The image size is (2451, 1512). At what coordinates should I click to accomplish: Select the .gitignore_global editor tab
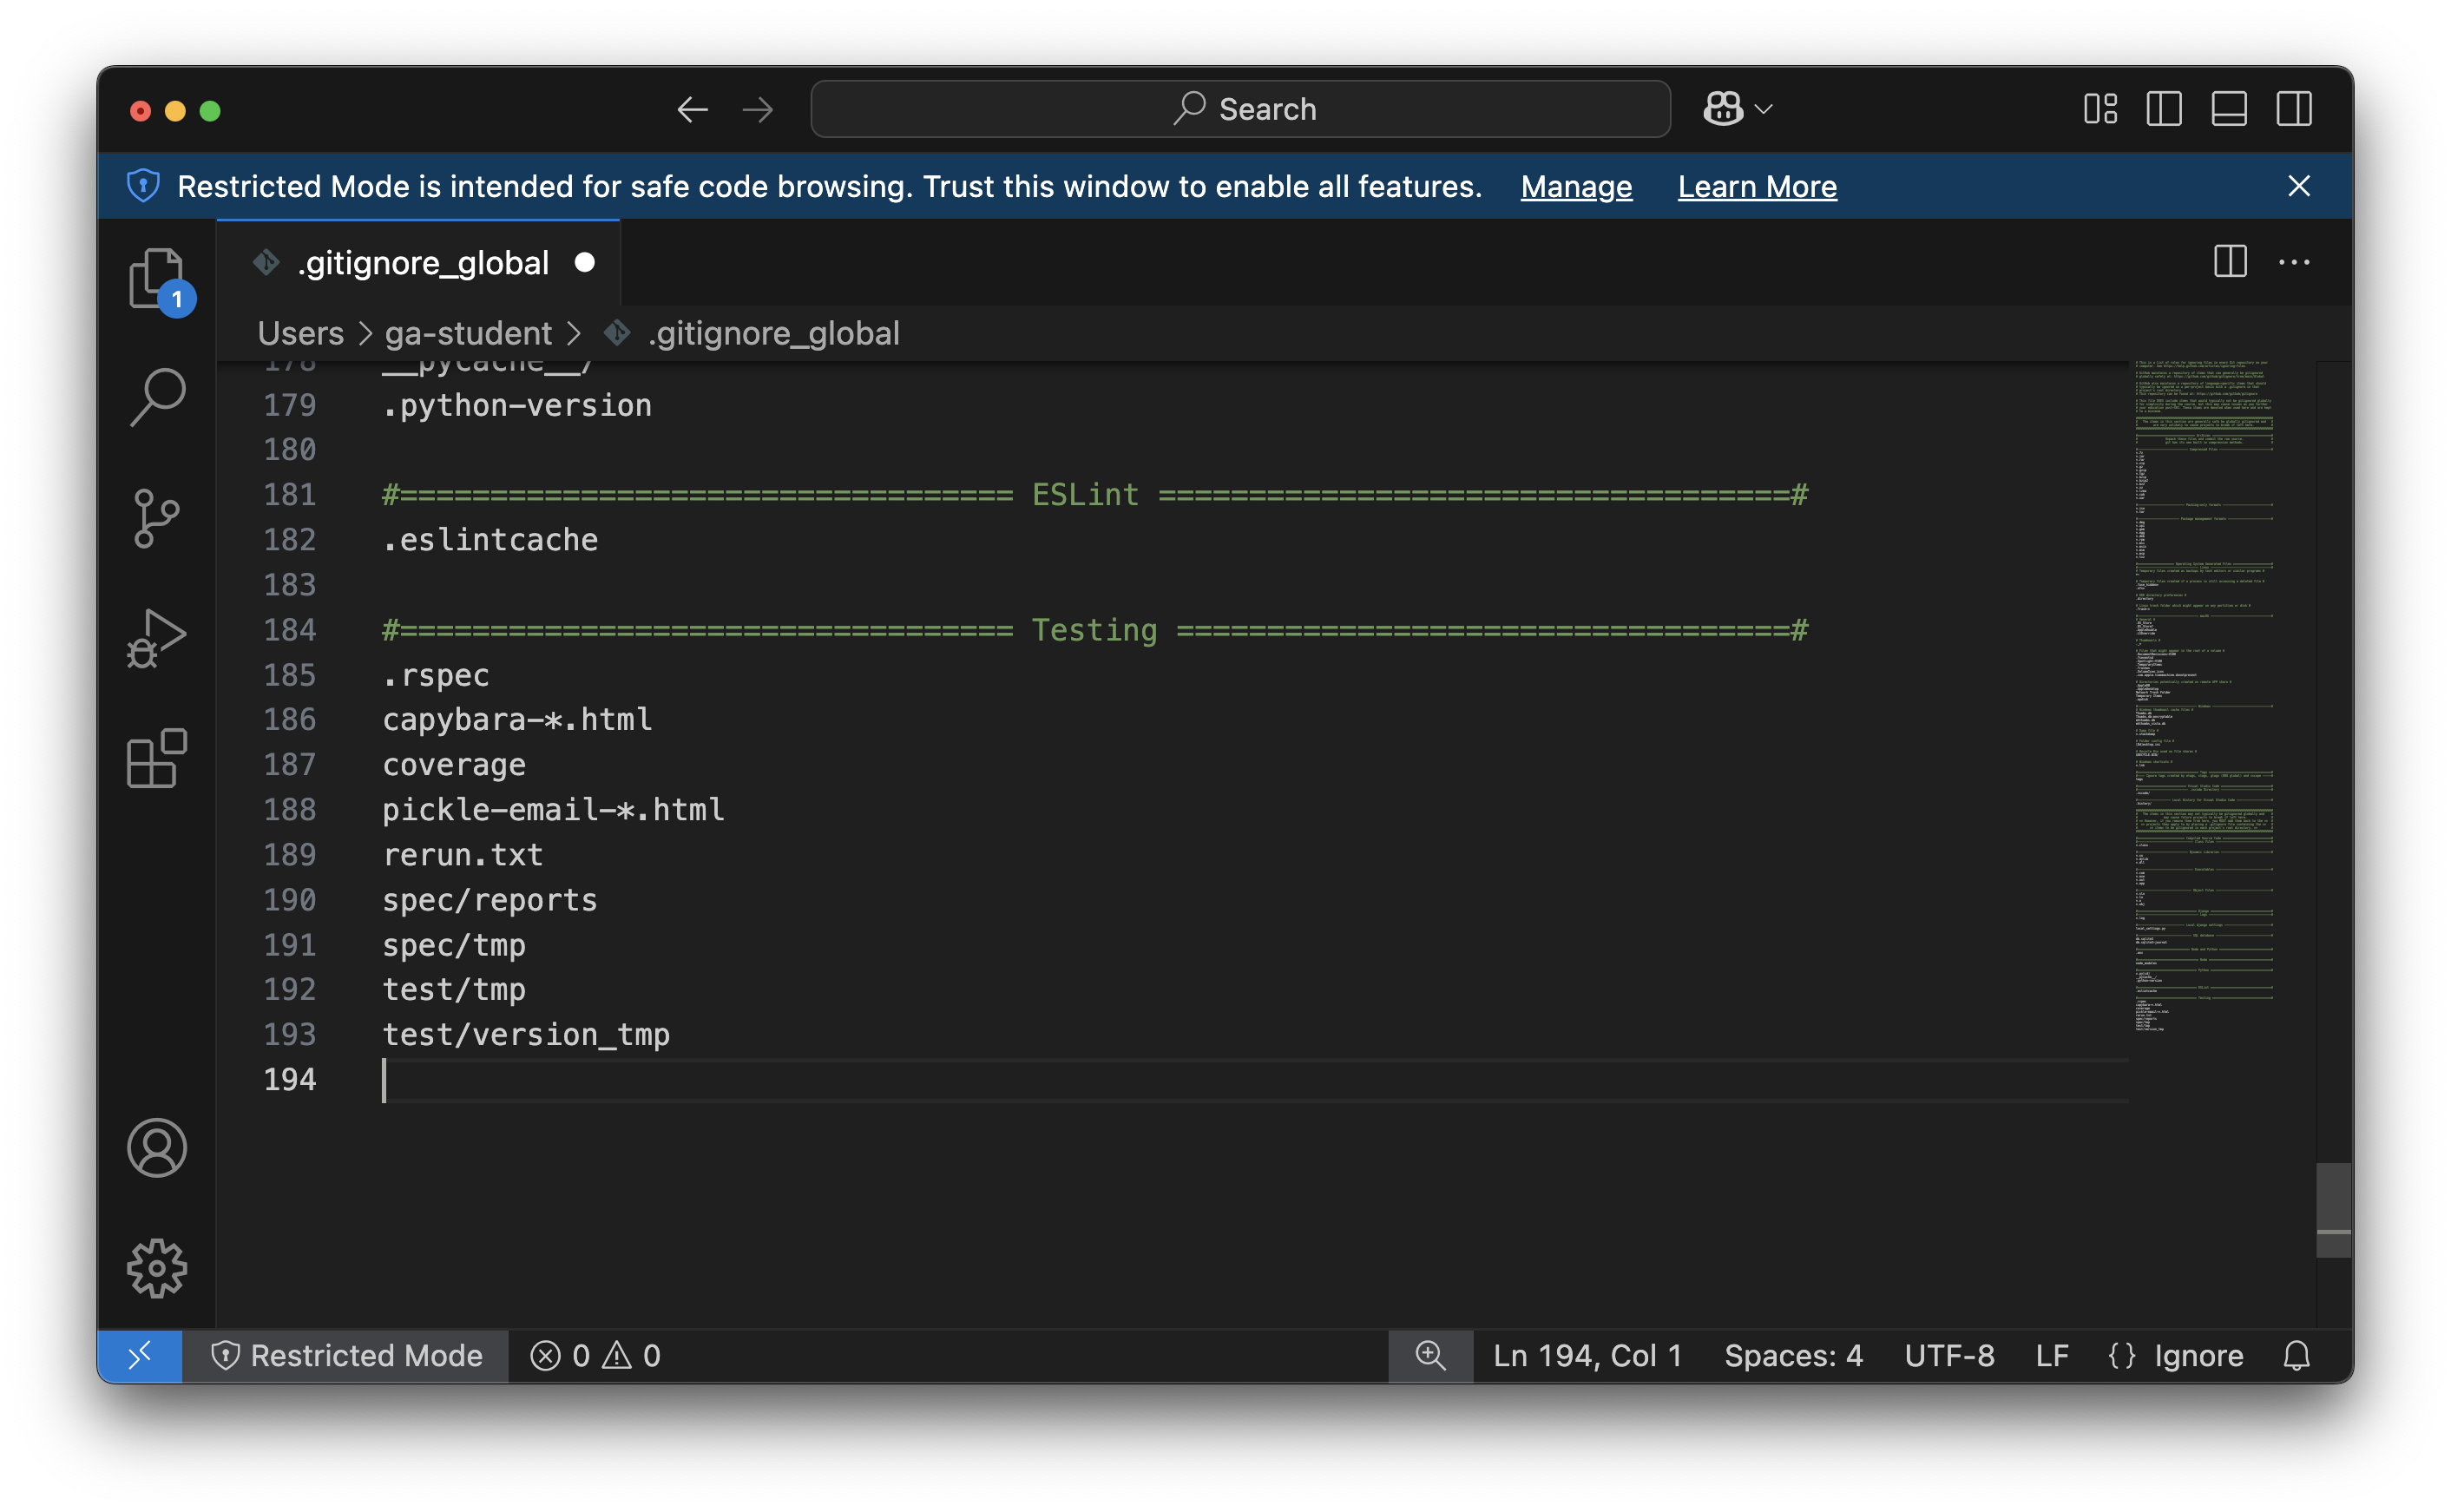click(423, 263)
